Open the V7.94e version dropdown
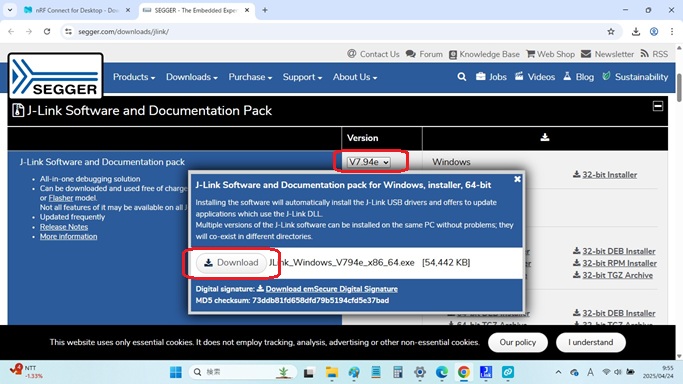This screenshot has width=683, height=384. (x=369, y=162)
